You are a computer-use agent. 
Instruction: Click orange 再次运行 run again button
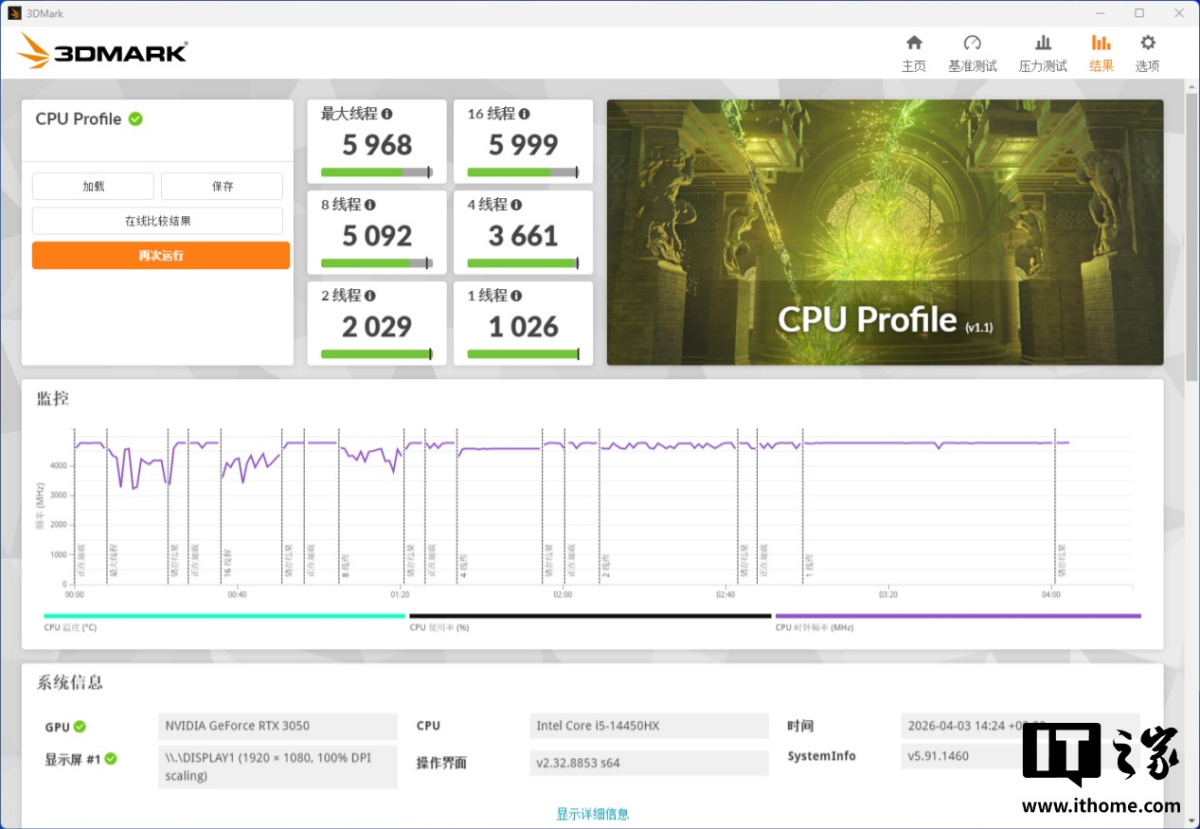[x=161, y=256]
